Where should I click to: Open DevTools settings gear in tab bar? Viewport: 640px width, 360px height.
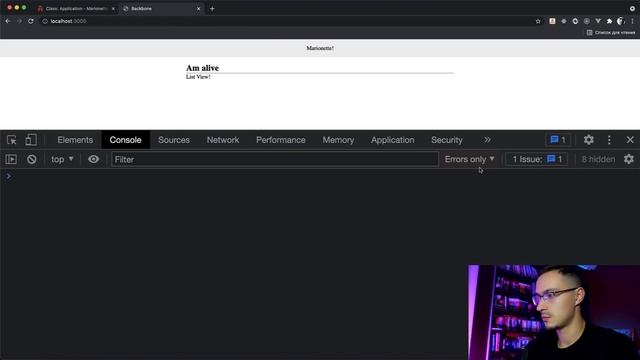coord(589,140)
